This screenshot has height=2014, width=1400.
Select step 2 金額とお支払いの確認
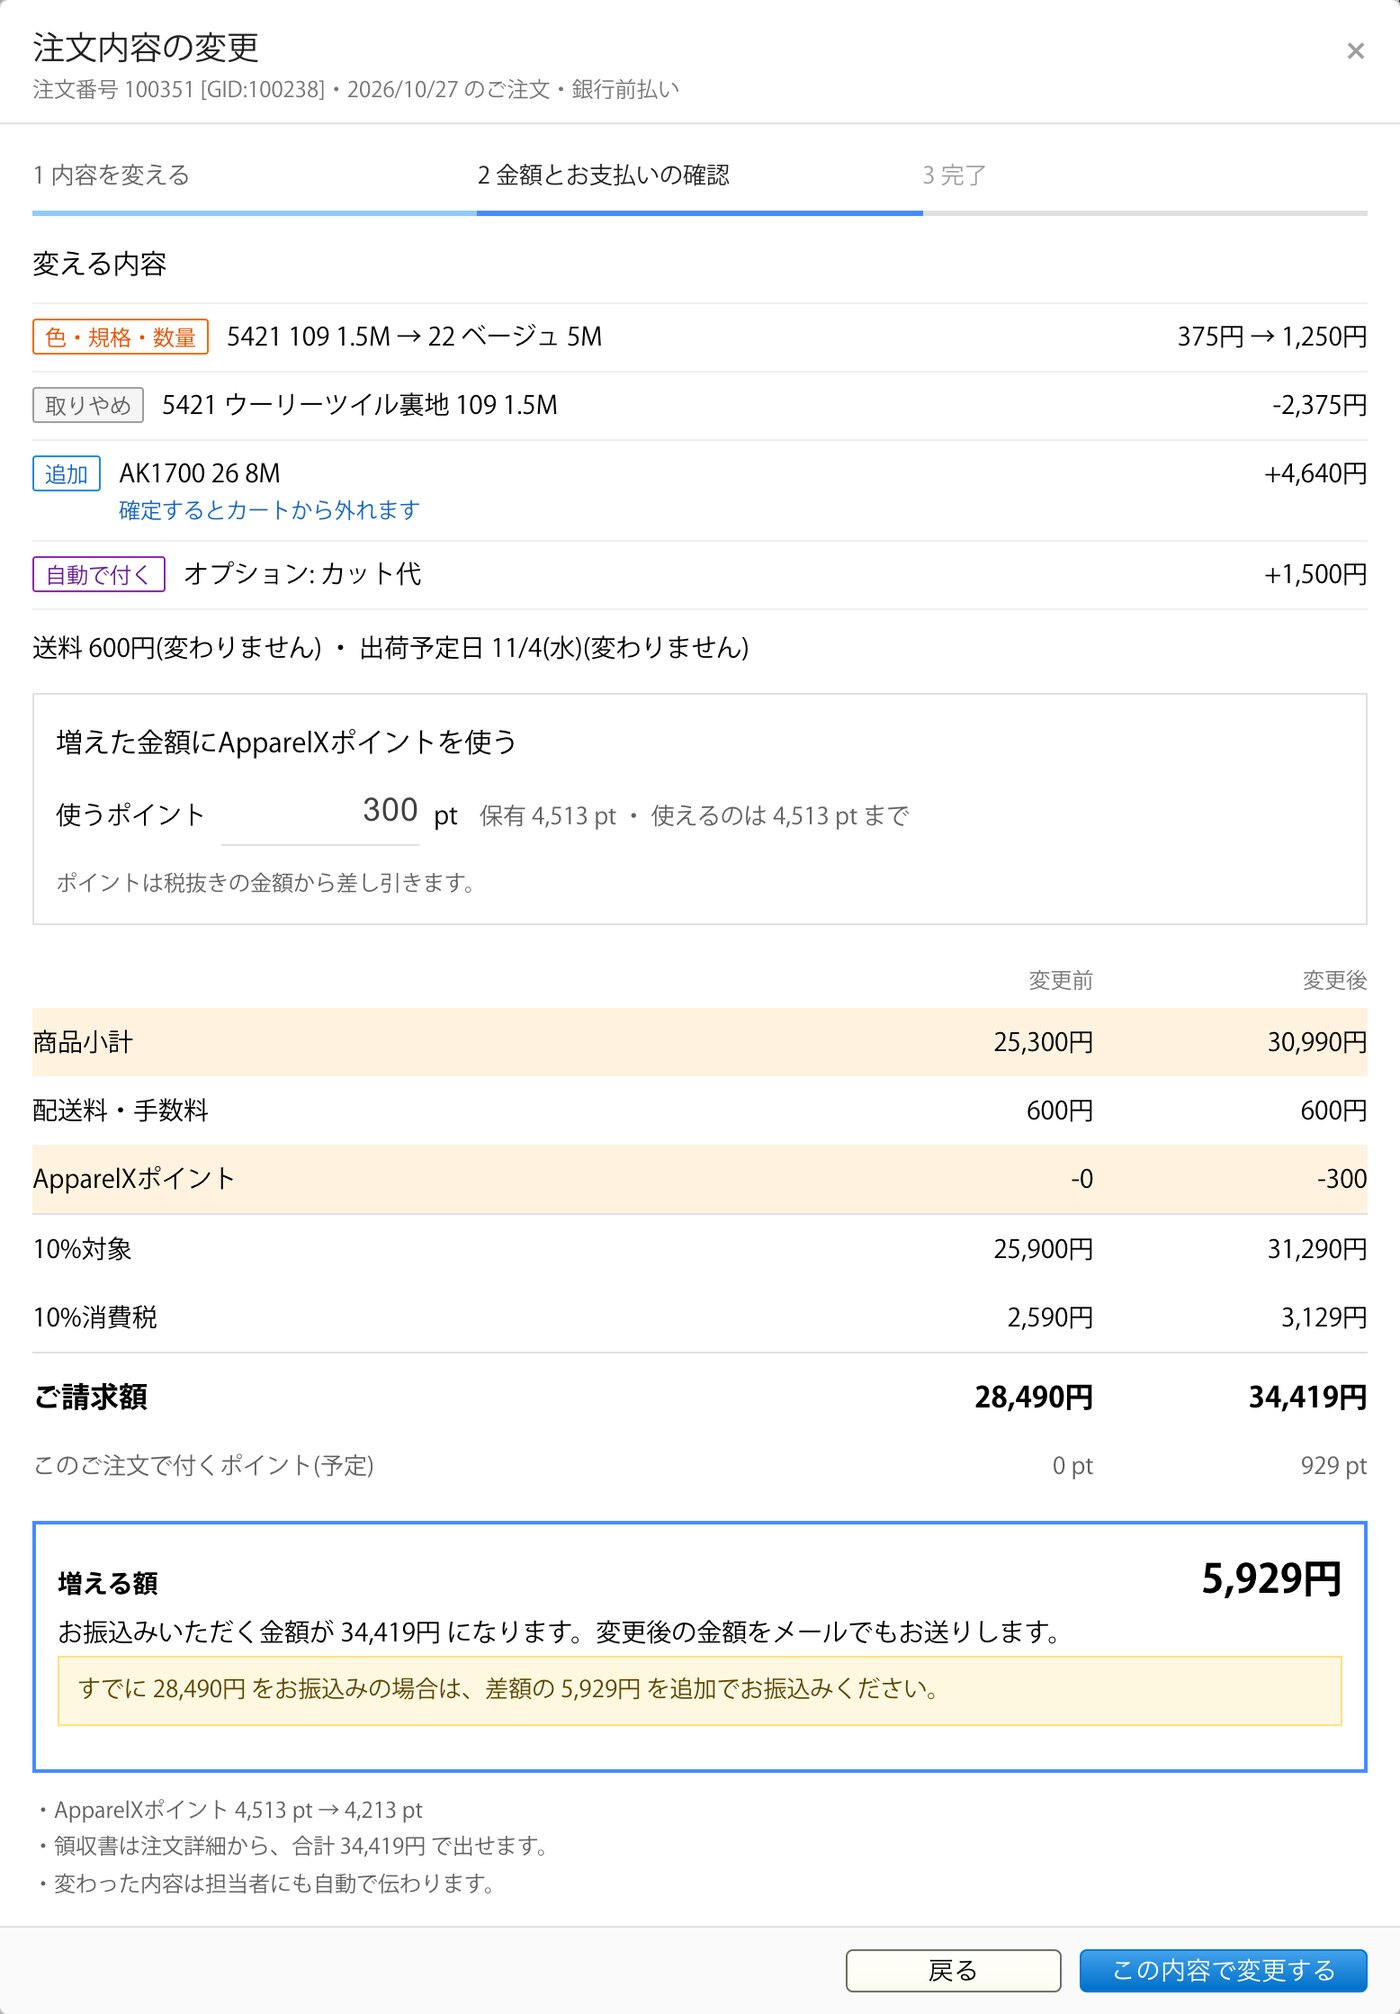tap(603, 175)
